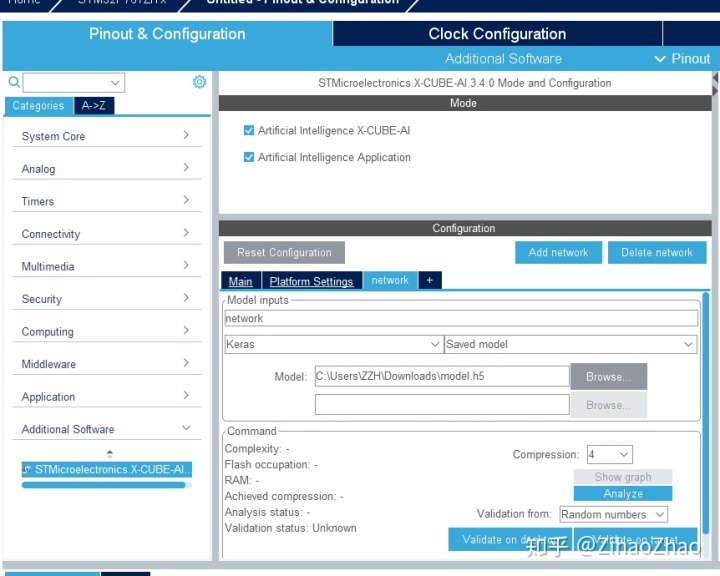Open the search dropdown box
This screenshot has width=720, height=576.
click(73, 83)
